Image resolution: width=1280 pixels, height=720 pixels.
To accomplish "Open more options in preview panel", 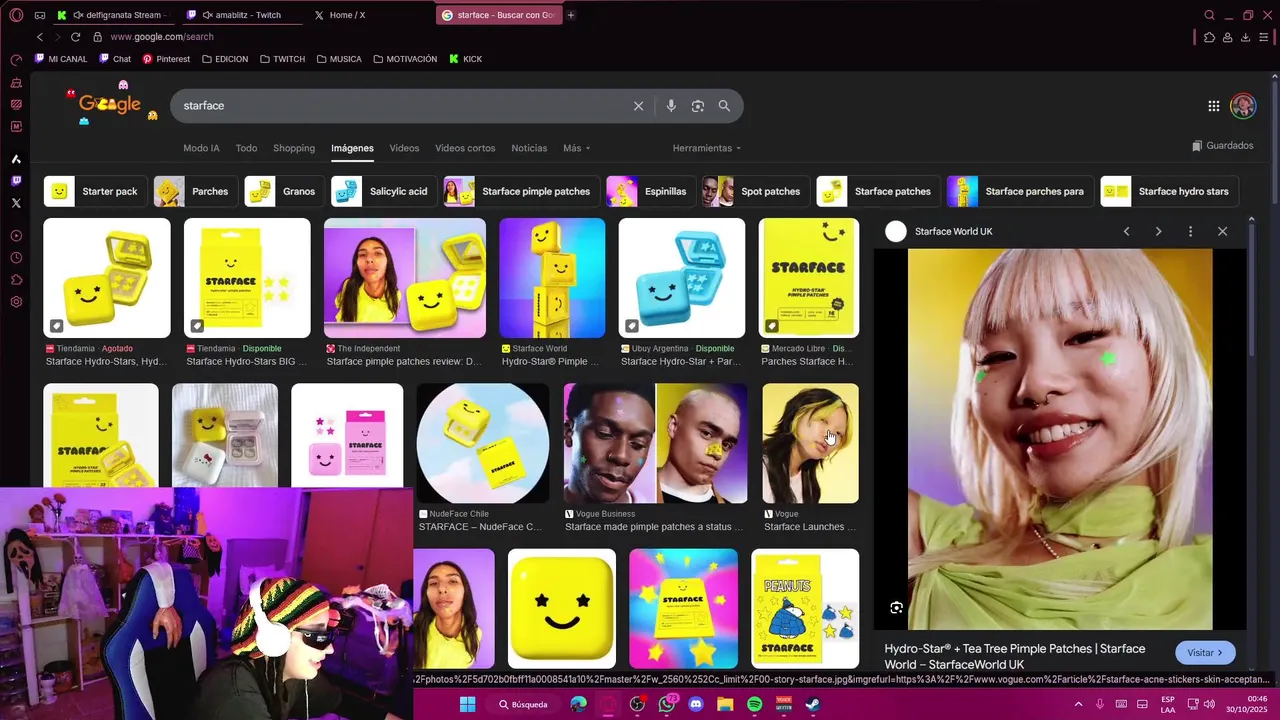I will 1190,231.
